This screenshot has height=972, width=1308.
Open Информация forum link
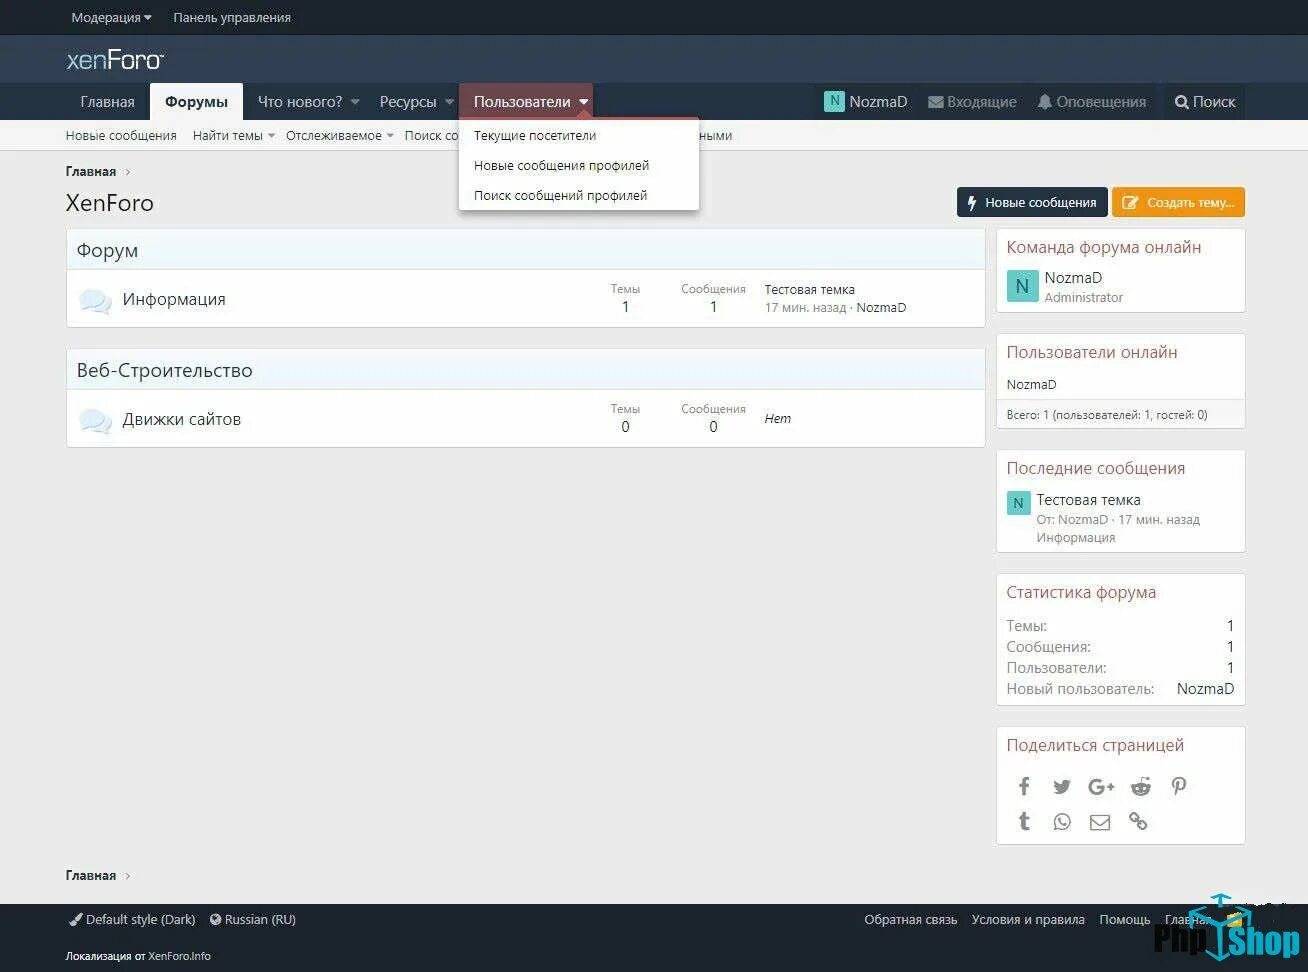174,299
